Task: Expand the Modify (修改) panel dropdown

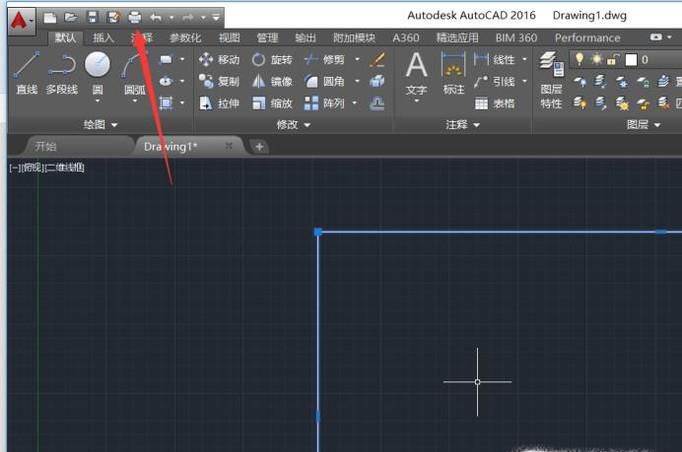Action: [x=294, y=125]
